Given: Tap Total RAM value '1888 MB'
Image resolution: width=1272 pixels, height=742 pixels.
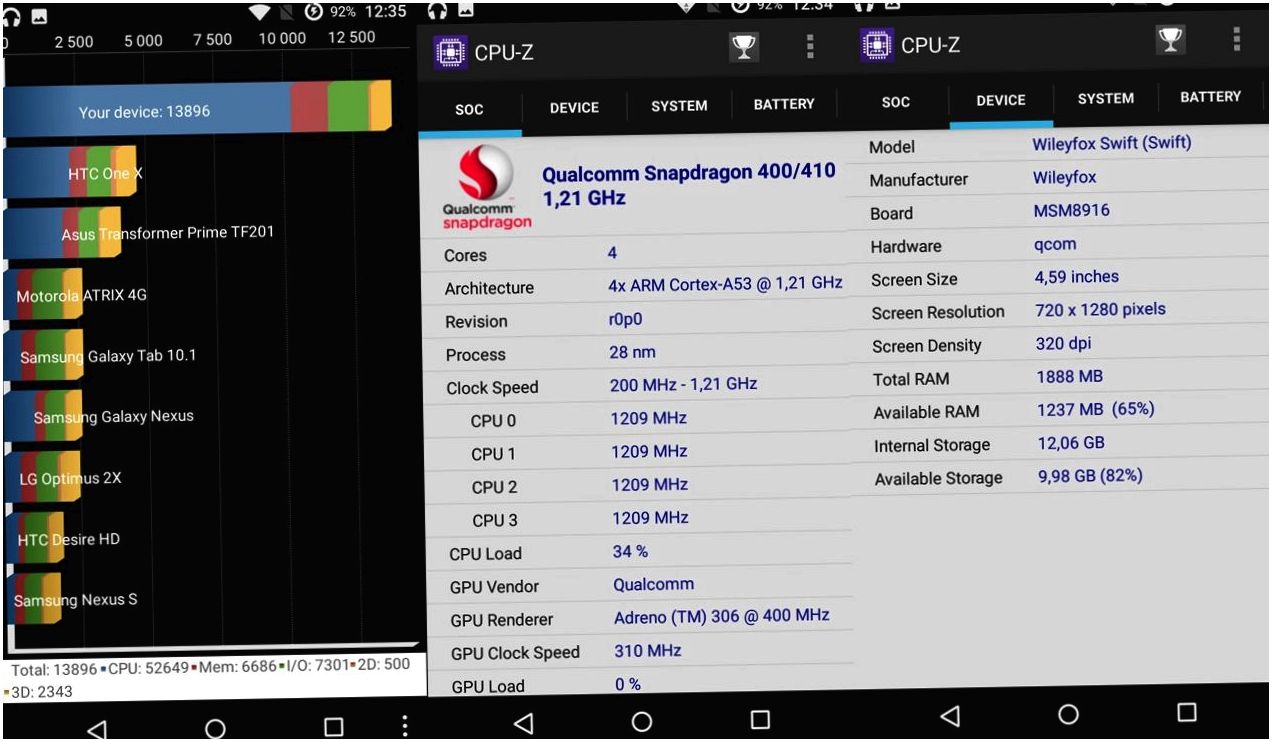Looking at the screenshot, I should [x=1069, y=376].
